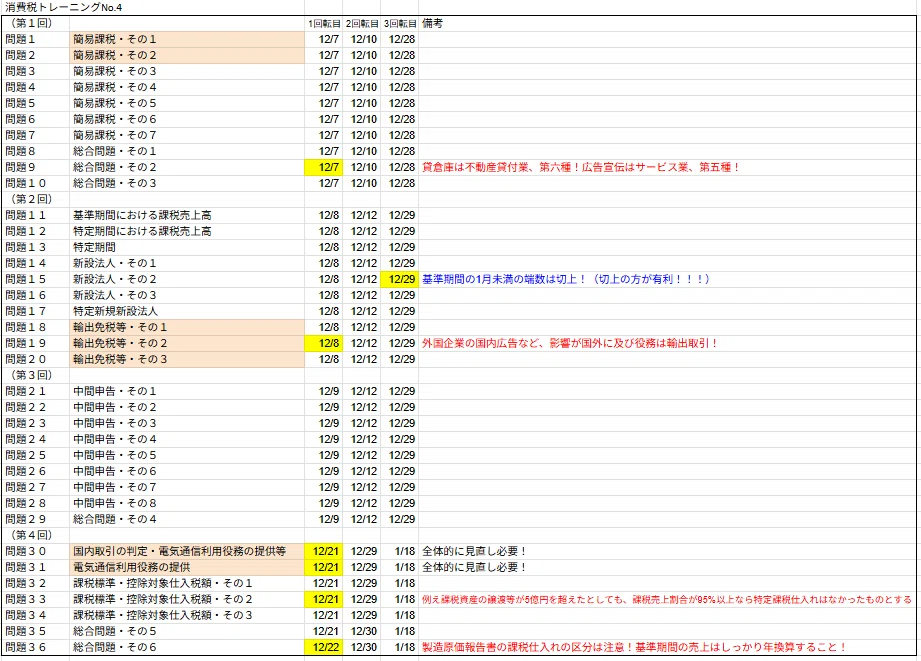Click cell 問題10
The image size is (921, 661).
[36, 183]
